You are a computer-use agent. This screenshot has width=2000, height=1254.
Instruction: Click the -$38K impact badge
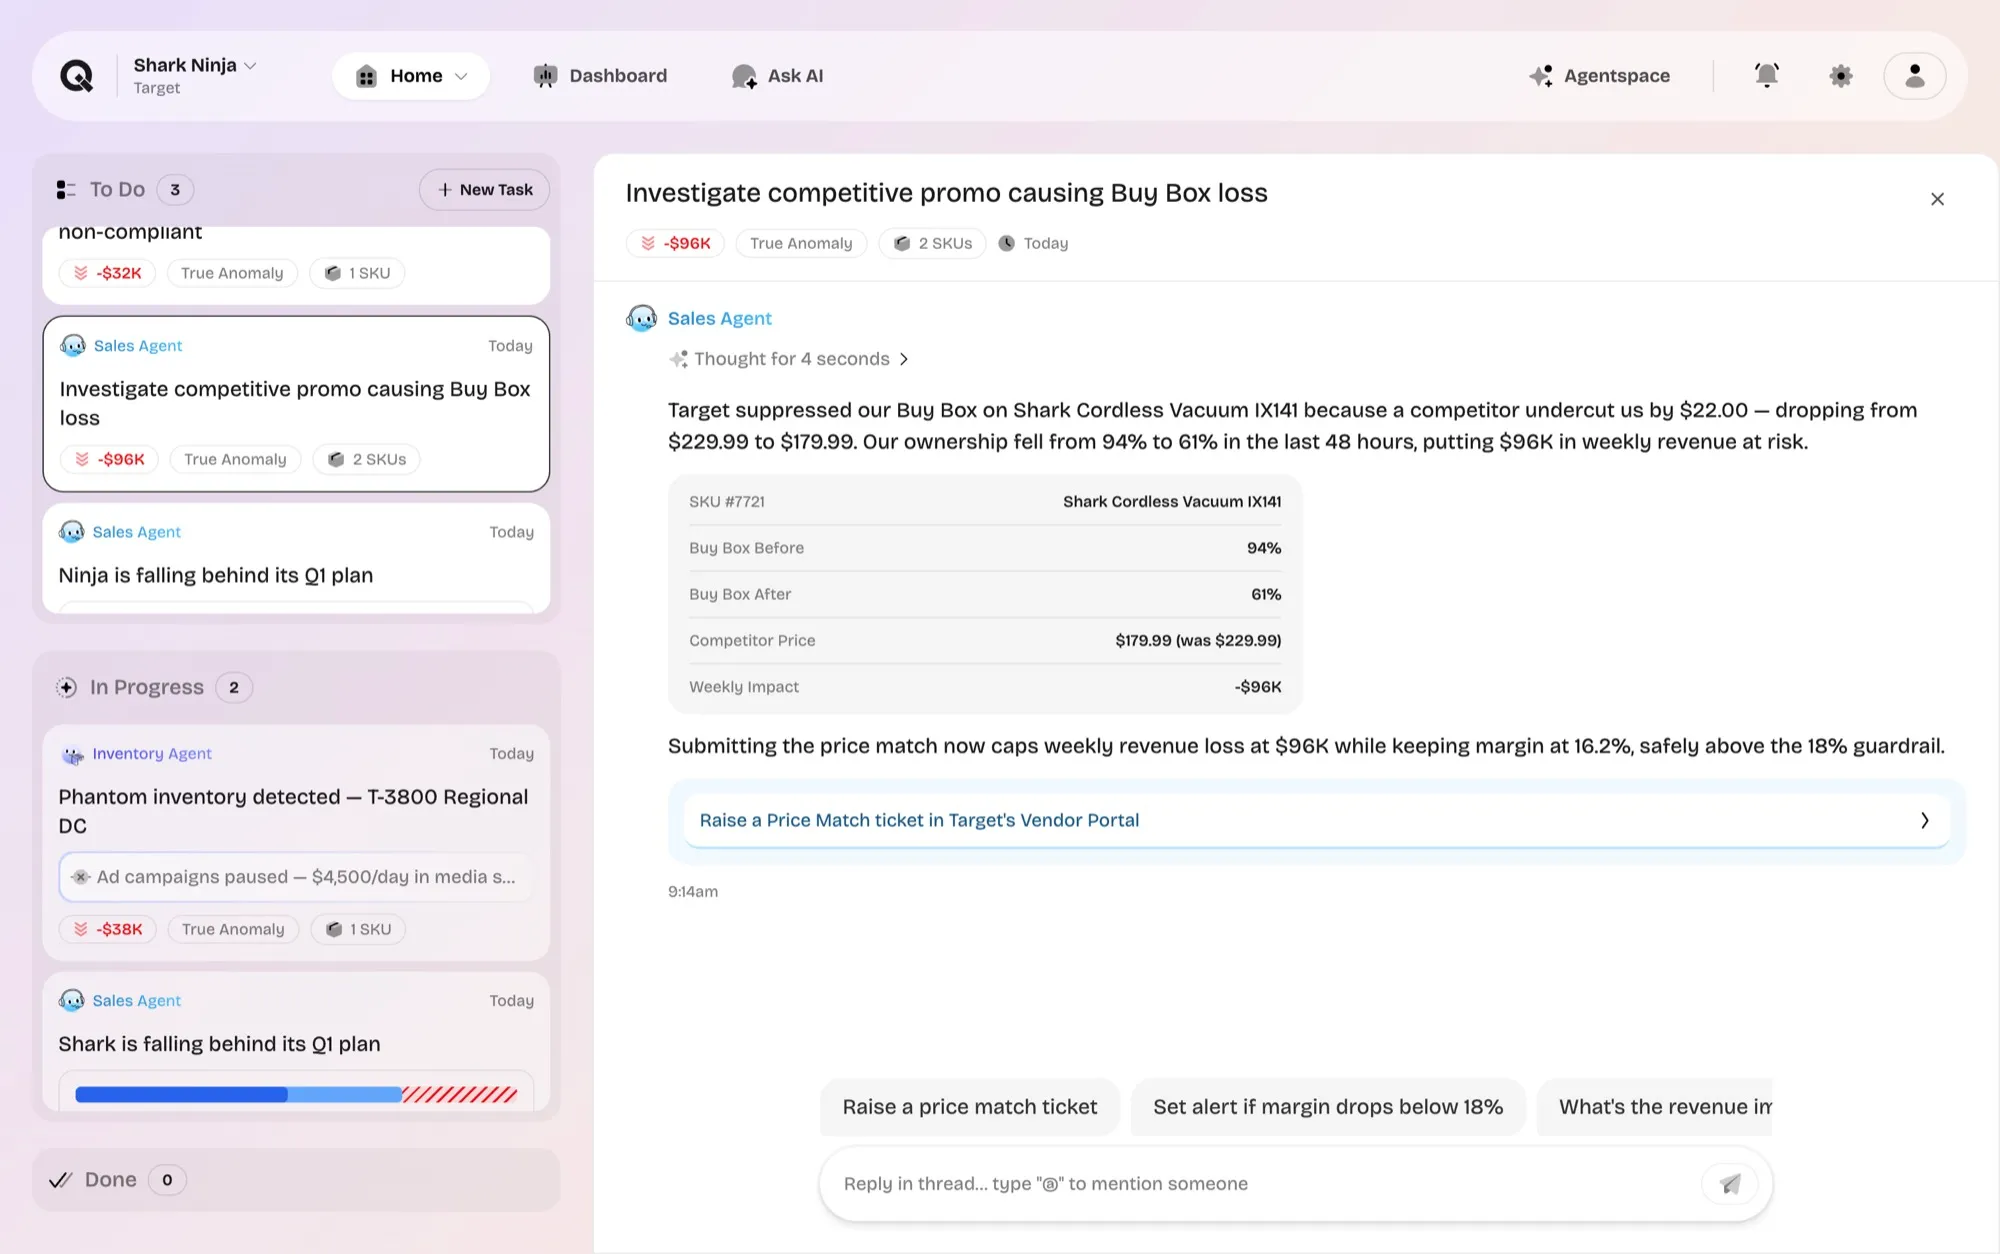[x=108, y=929]
